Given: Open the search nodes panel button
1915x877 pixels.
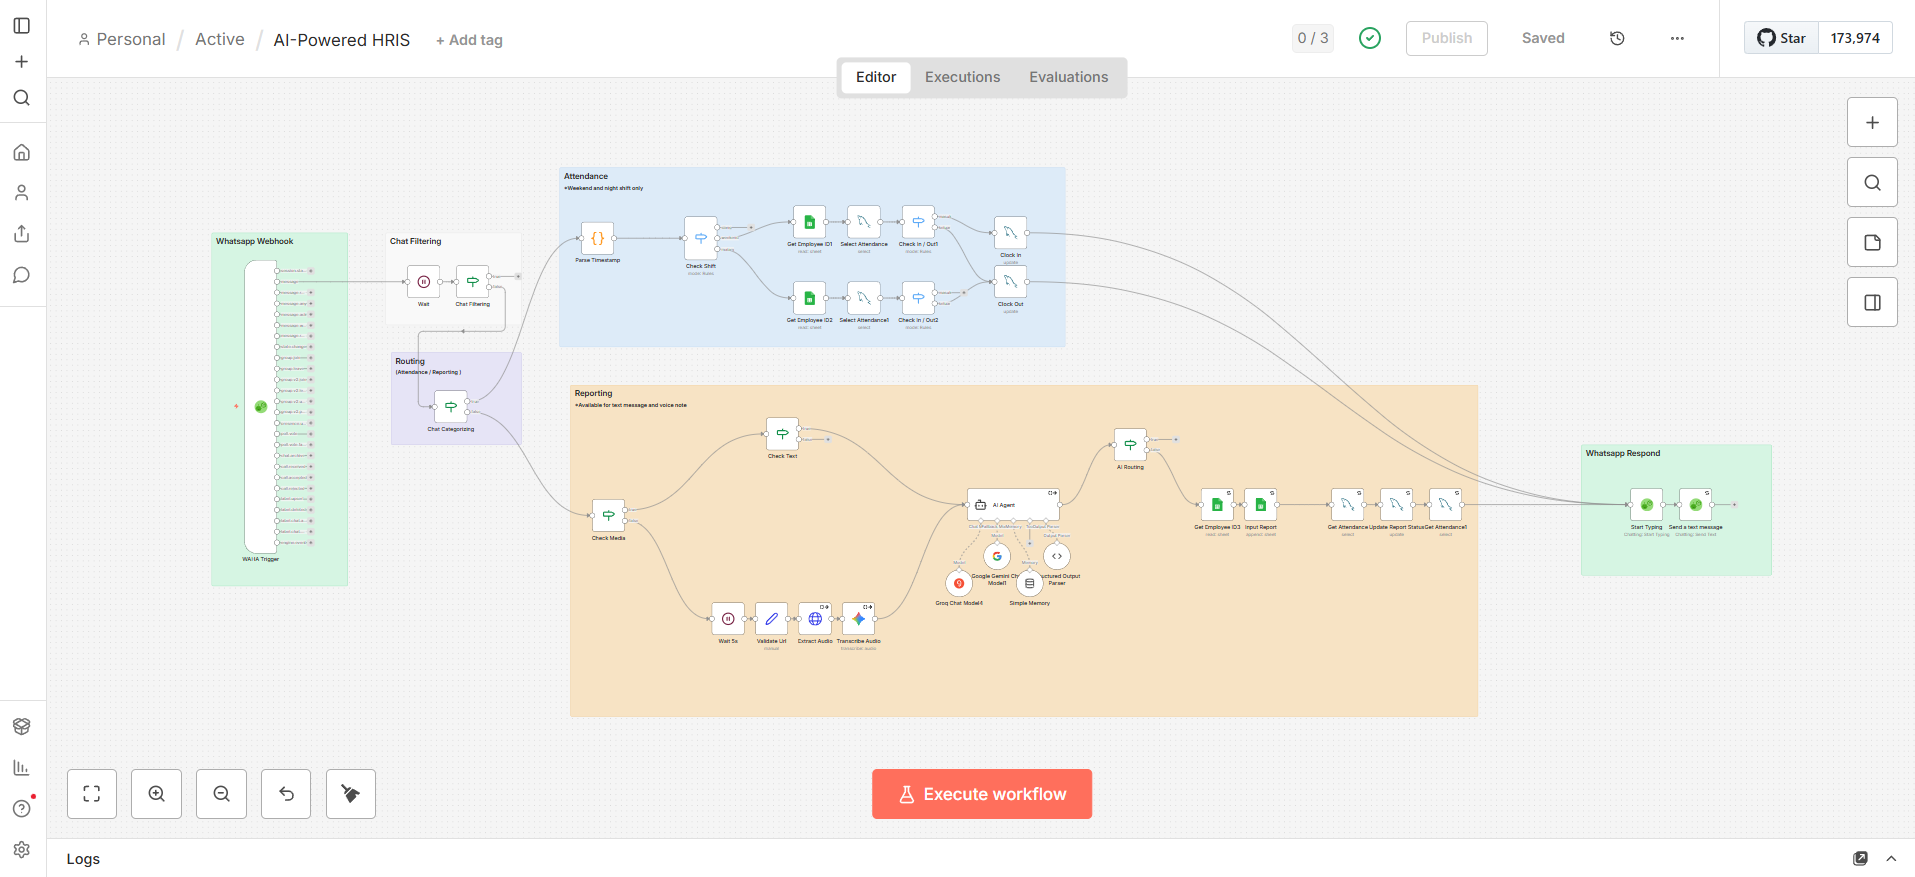Looking at the screenshot, I should [x=1872, y=183].
